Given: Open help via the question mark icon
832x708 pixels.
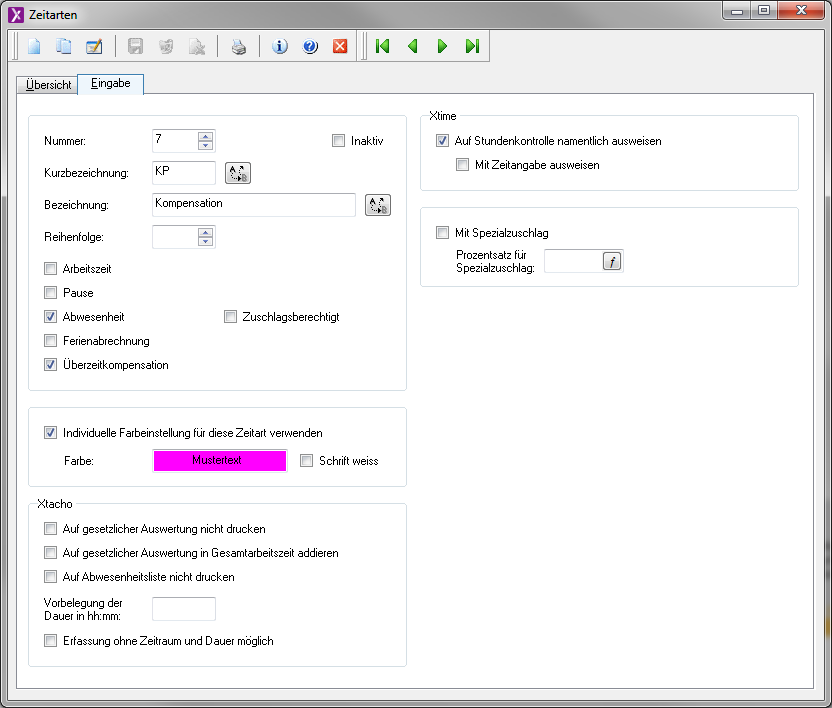Looking at the screenshot, I should [310, 46].
